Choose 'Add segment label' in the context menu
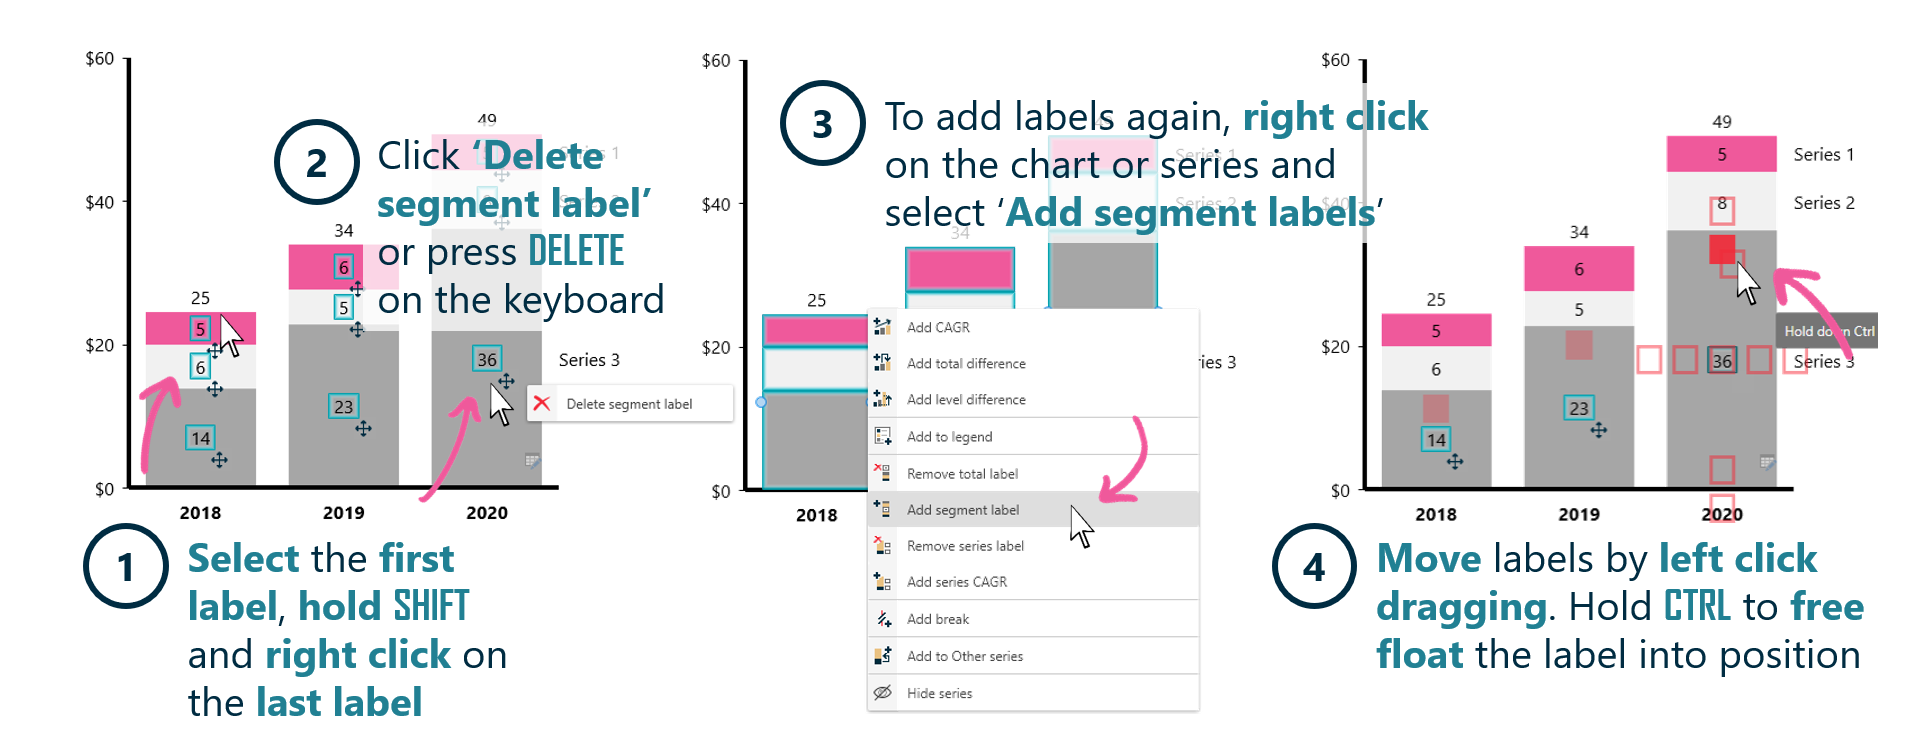1920x743 pixels. 962,510
